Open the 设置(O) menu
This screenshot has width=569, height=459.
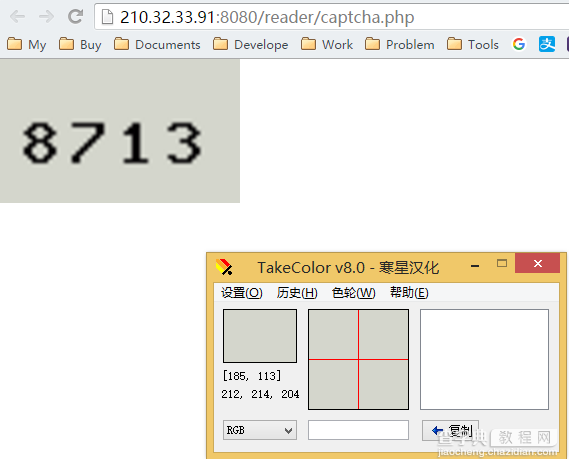tap(242, 292)
